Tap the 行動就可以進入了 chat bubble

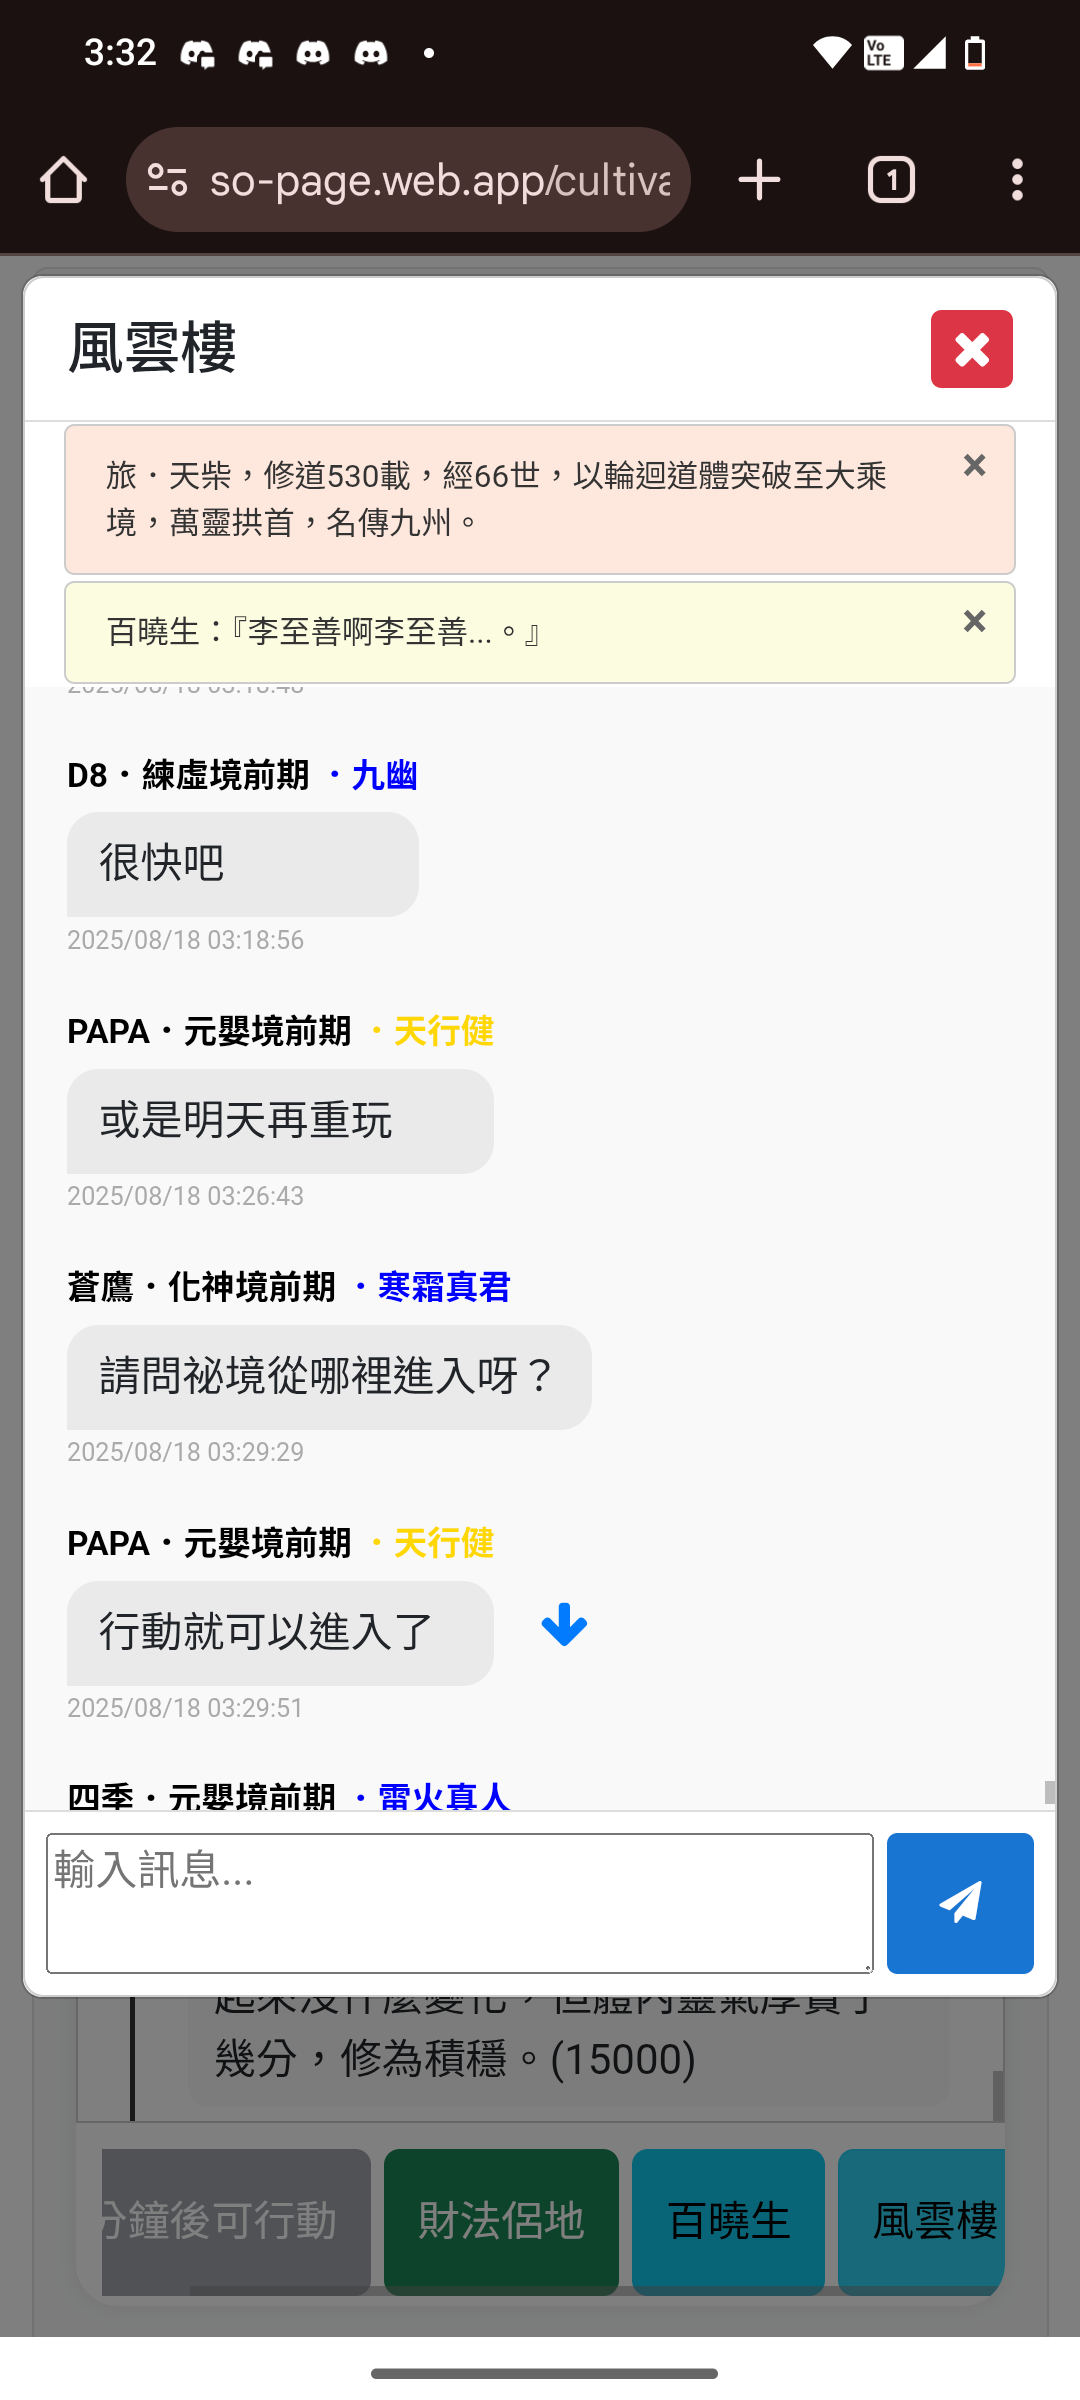click(x=280, y=1633)
